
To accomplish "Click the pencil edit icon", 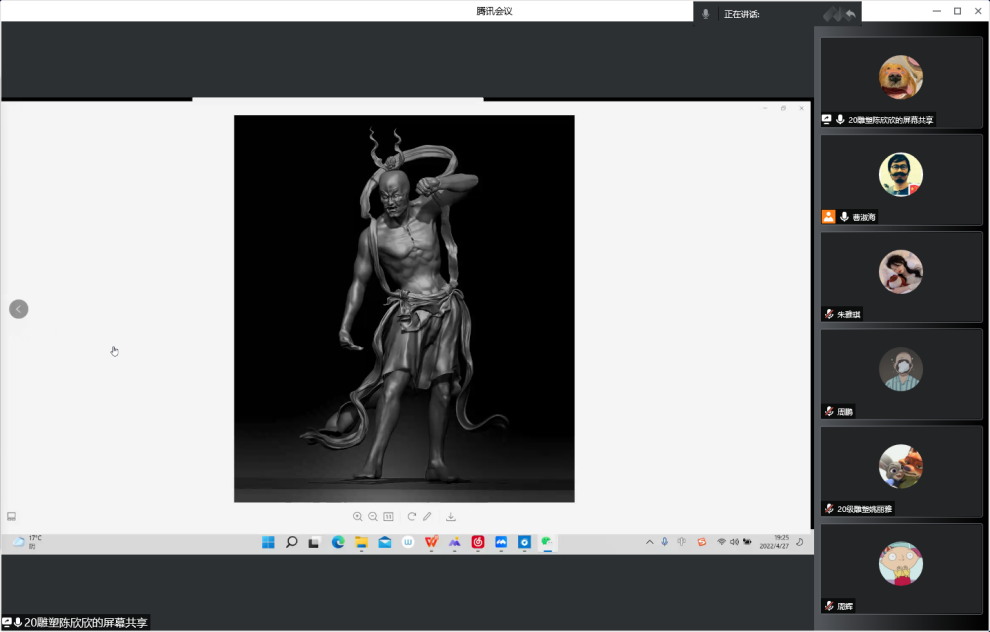I will tap(427, 517).
